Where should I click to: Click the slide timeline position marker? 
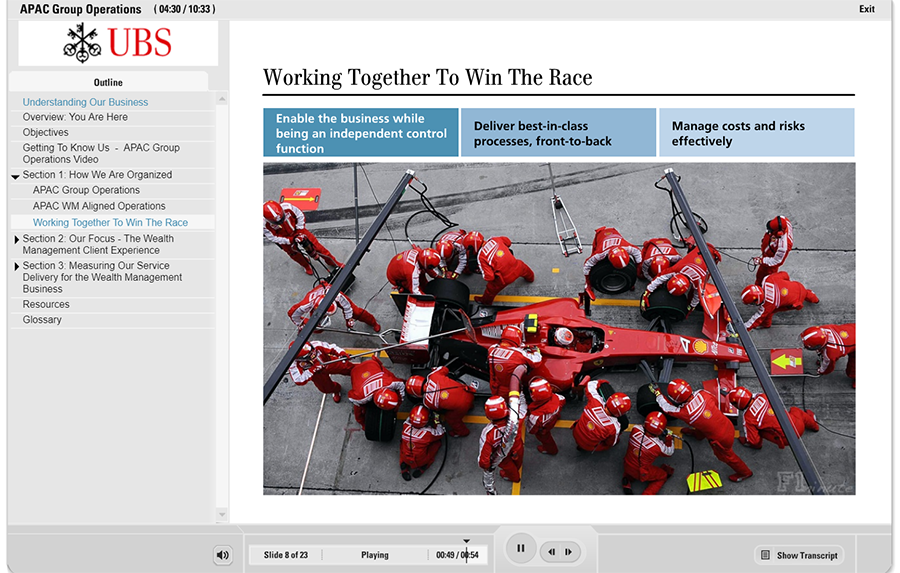tap(466, 543)
